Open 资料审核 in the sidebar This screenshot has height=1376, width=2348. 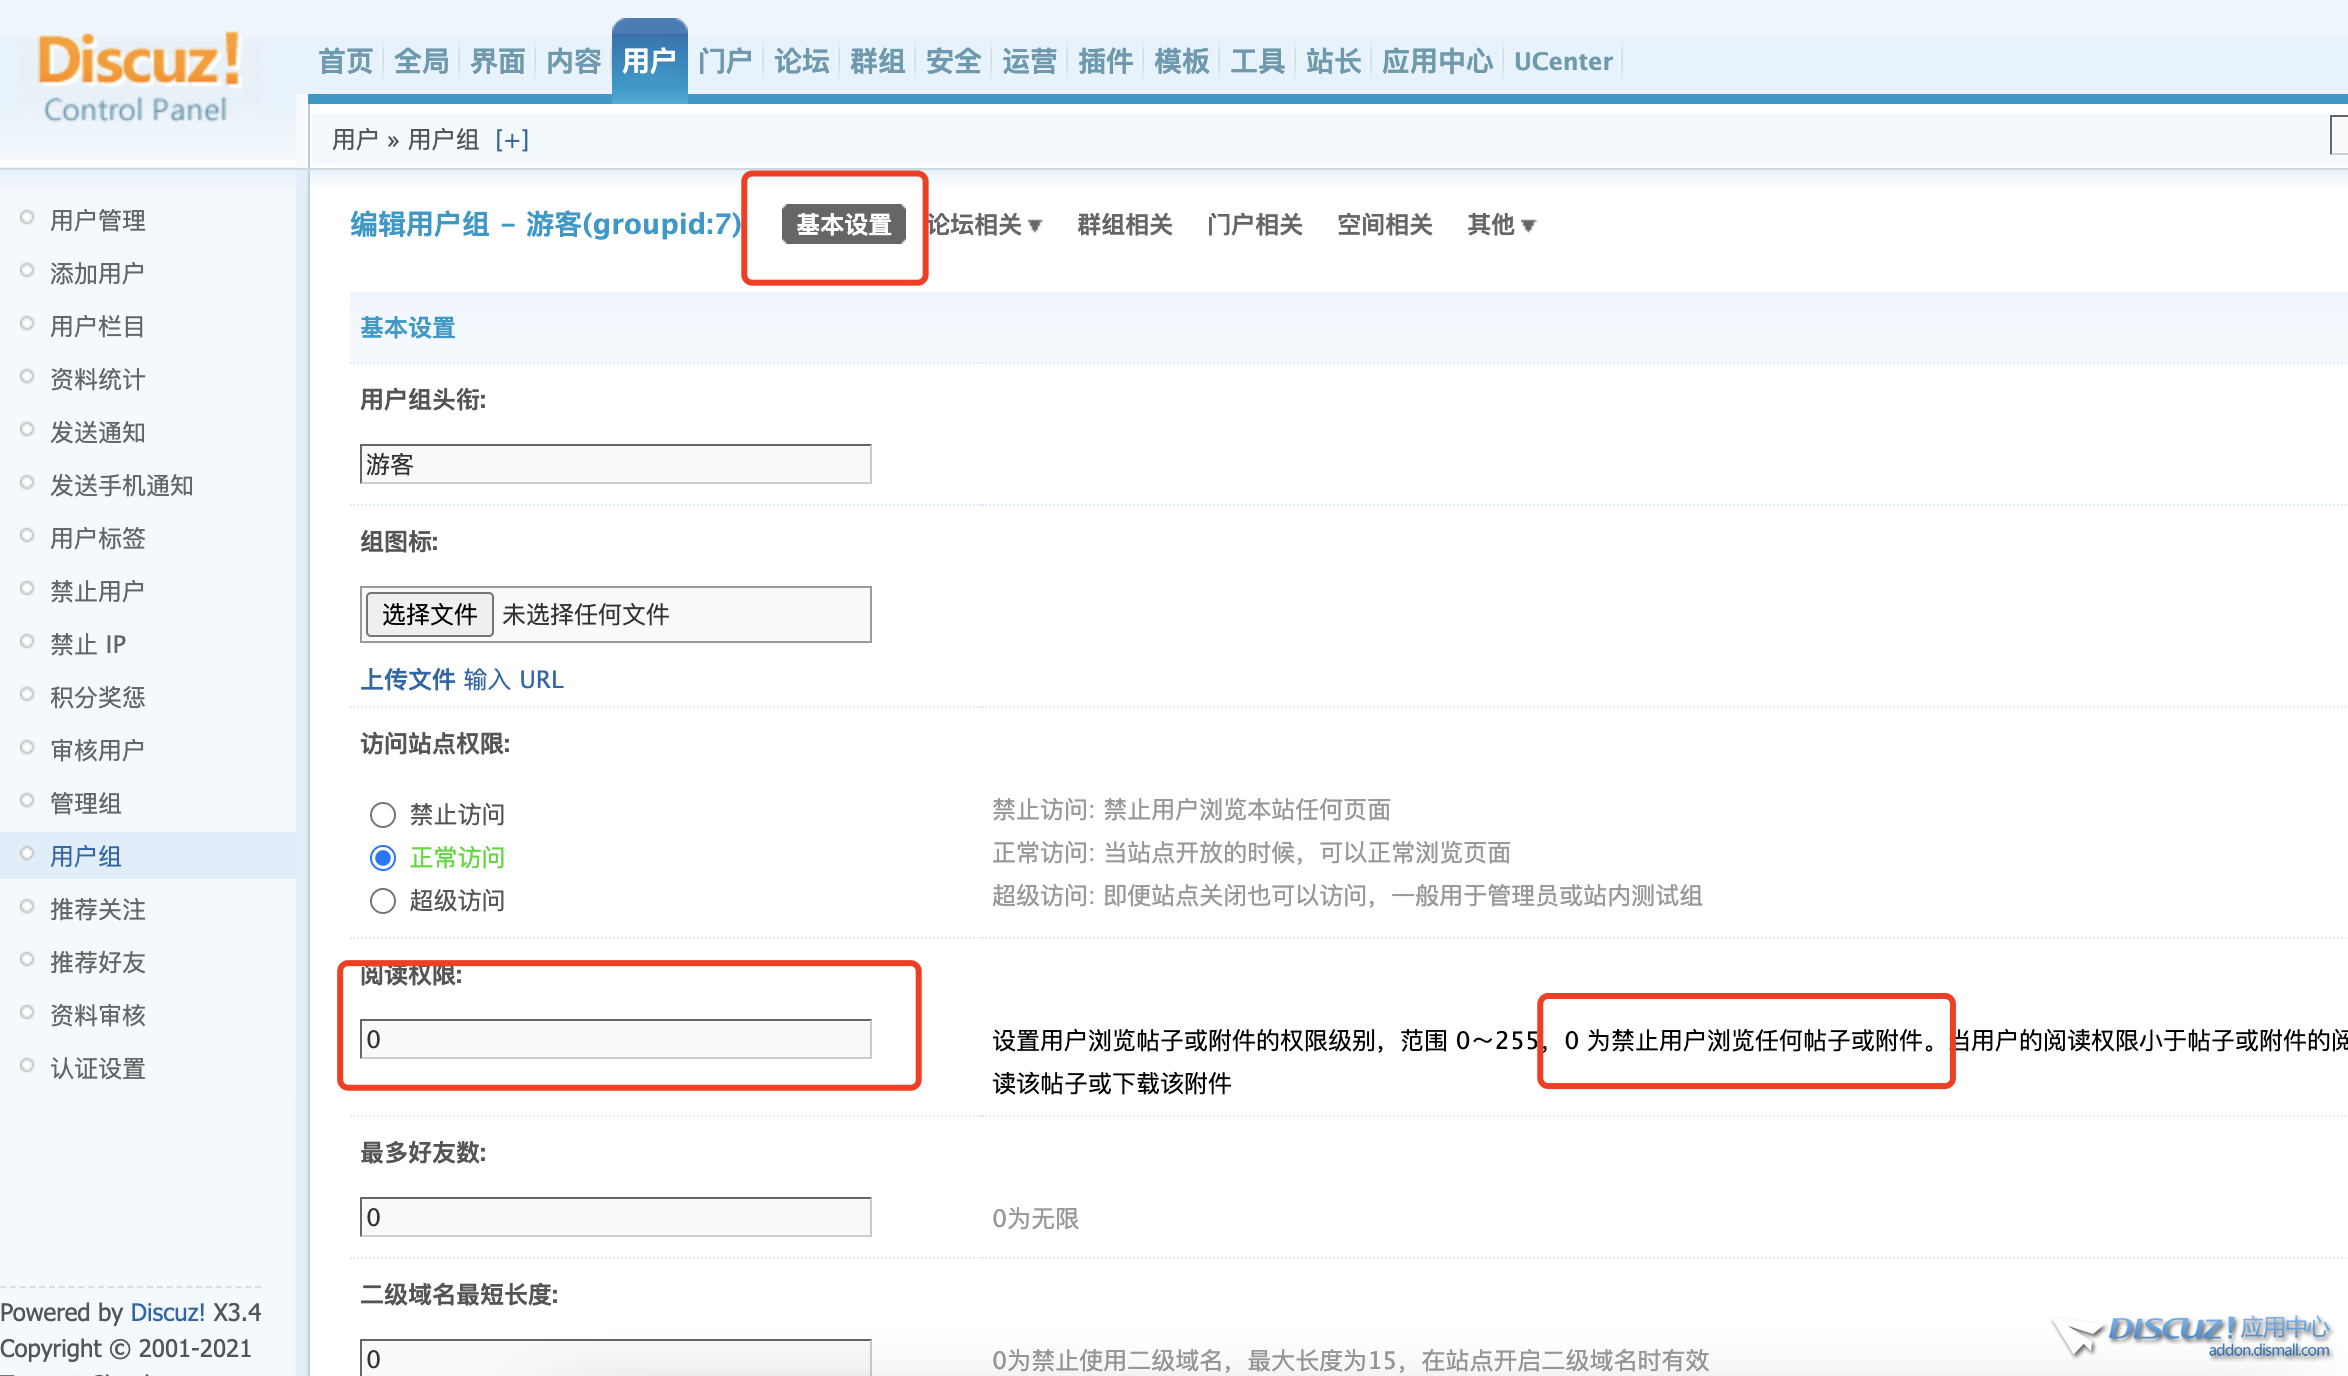[x=98, y=1015]
